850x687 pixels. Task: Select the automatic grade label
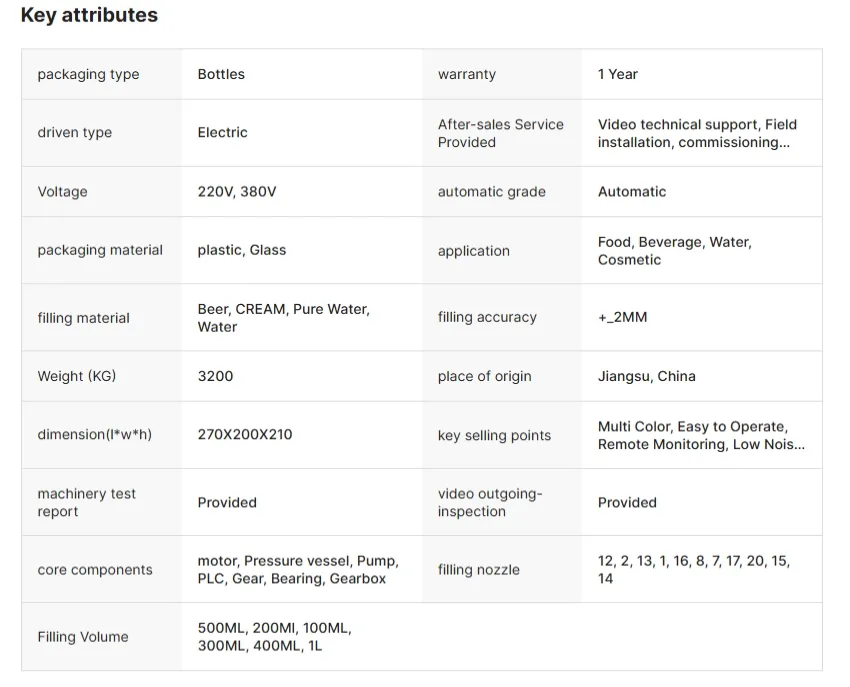[x=491, y=192]
